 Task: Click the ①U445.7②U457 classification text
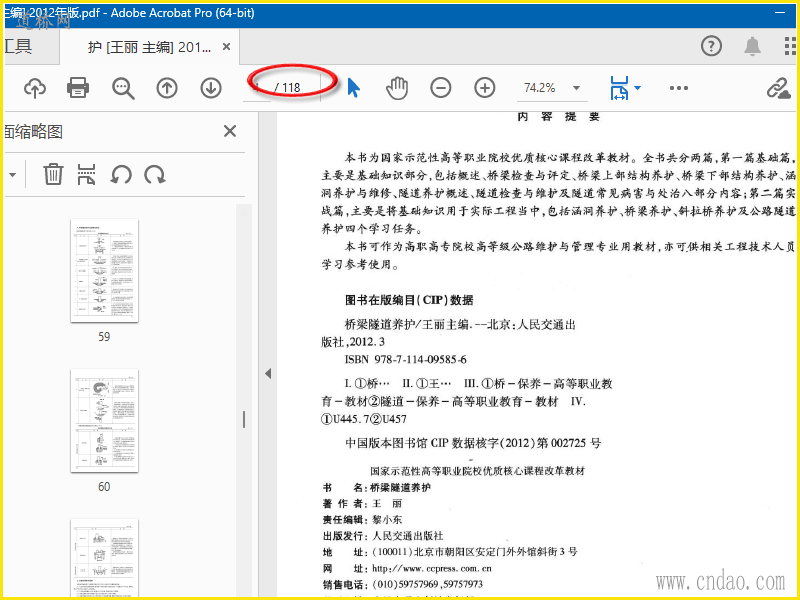364,419
